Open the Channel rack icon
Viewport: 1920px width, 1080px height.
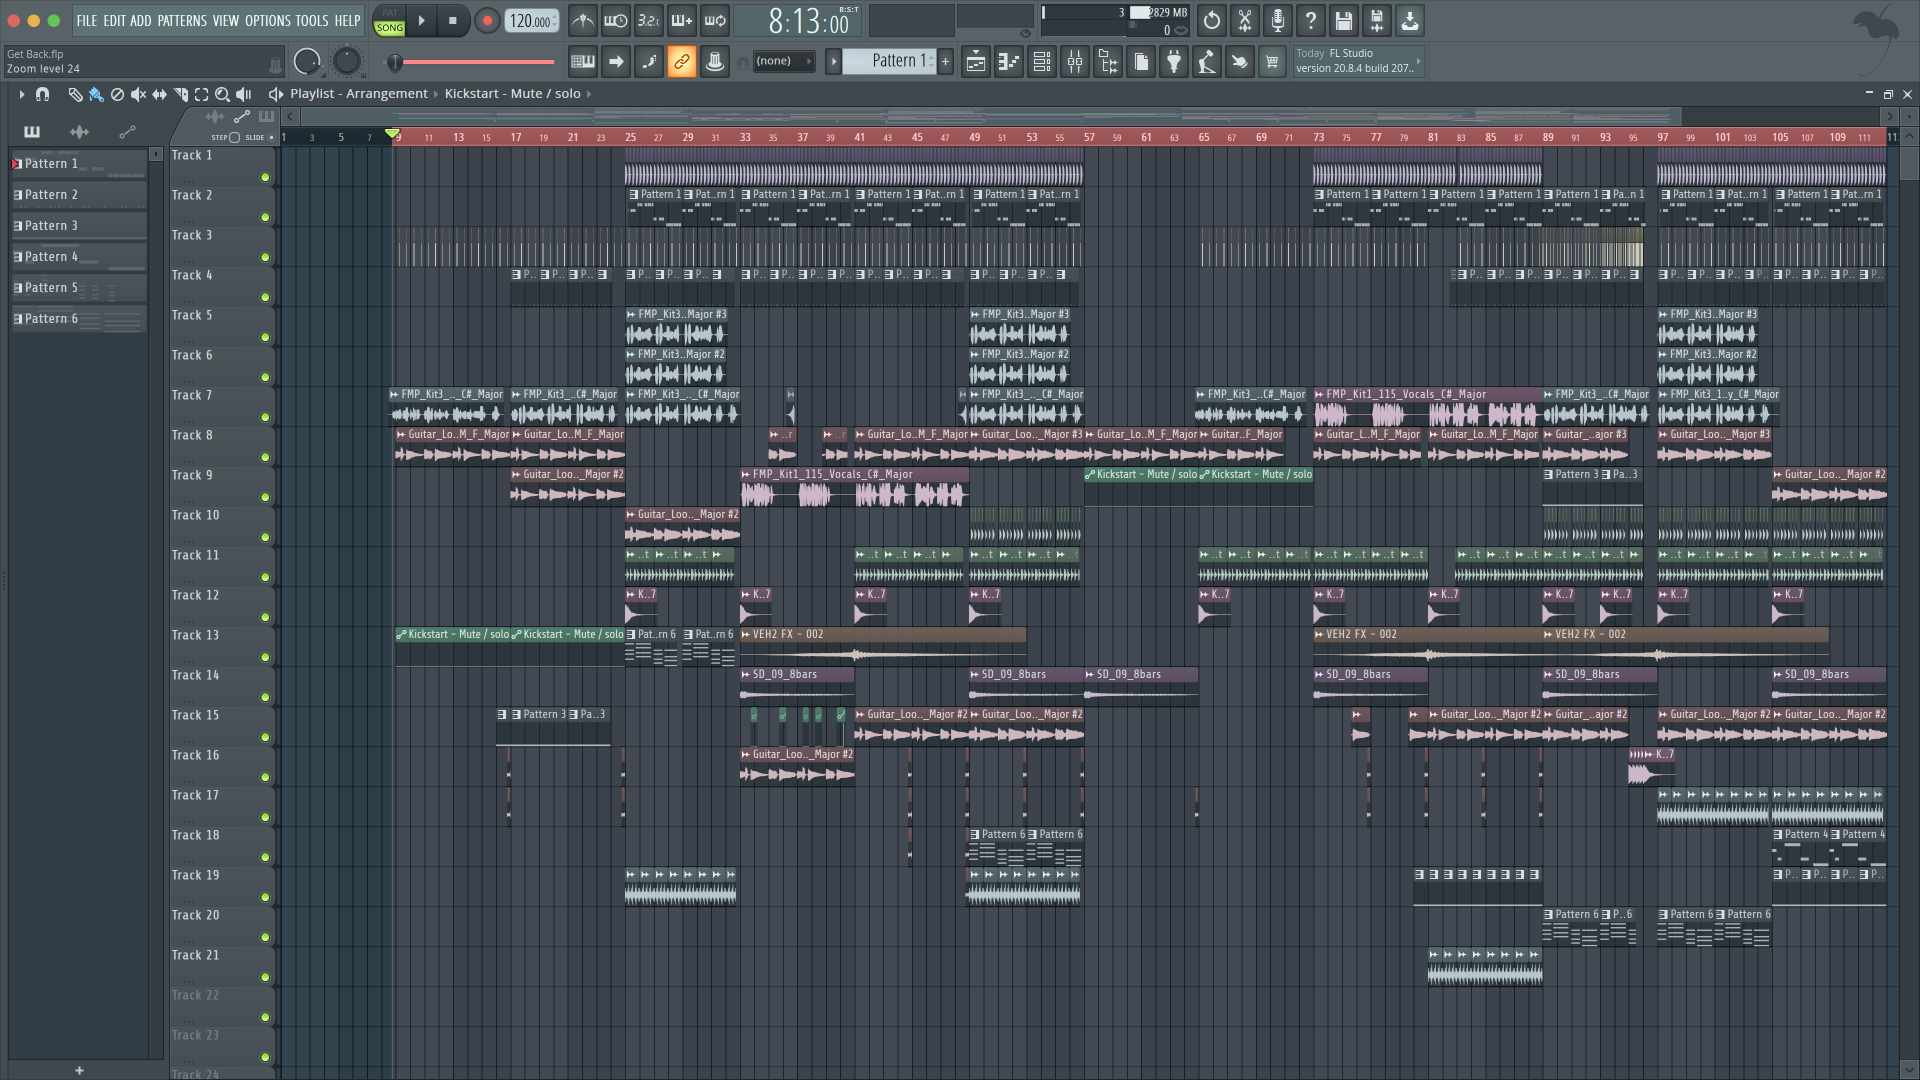(1042, 62)
